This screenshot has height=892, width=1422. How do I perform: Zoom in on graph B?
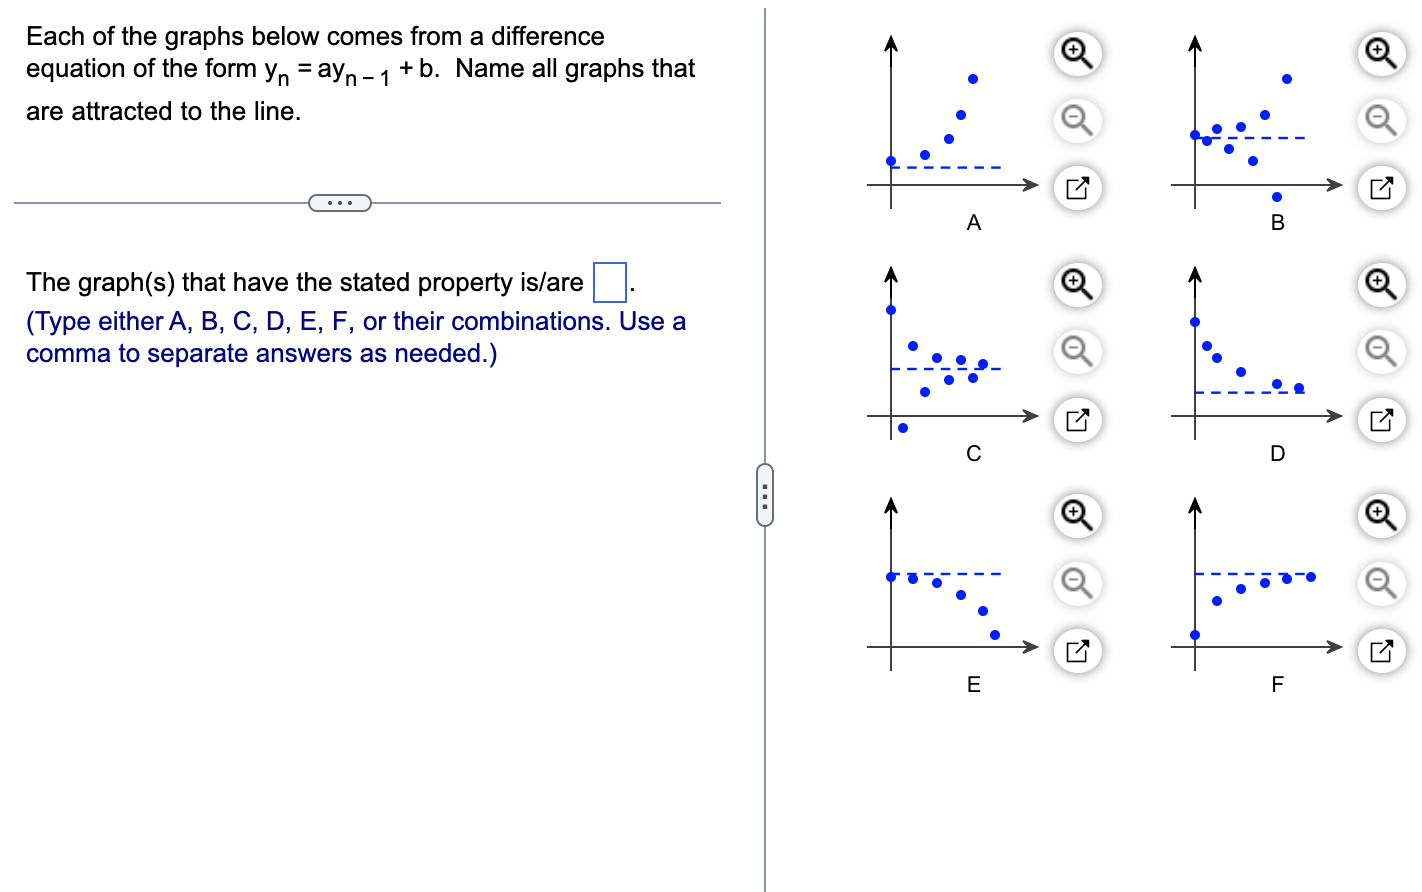point(1381,55)
